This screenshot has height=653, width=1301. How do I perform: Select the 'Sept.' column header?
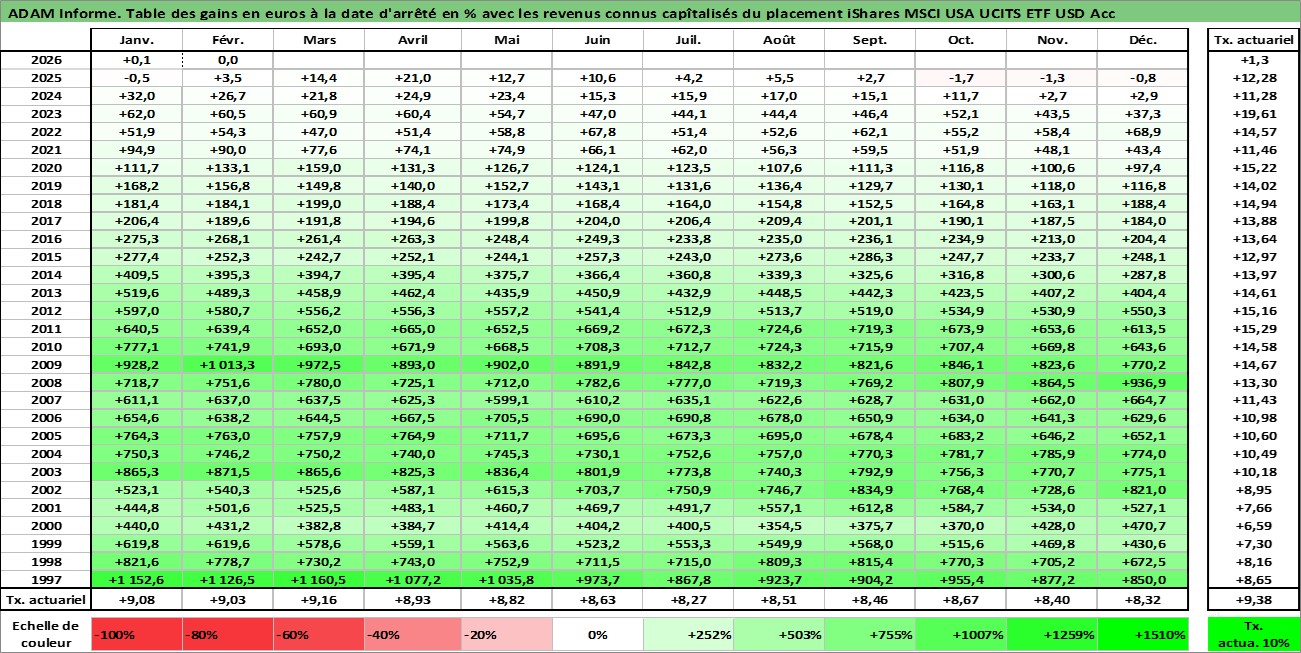tap(870, 40)
